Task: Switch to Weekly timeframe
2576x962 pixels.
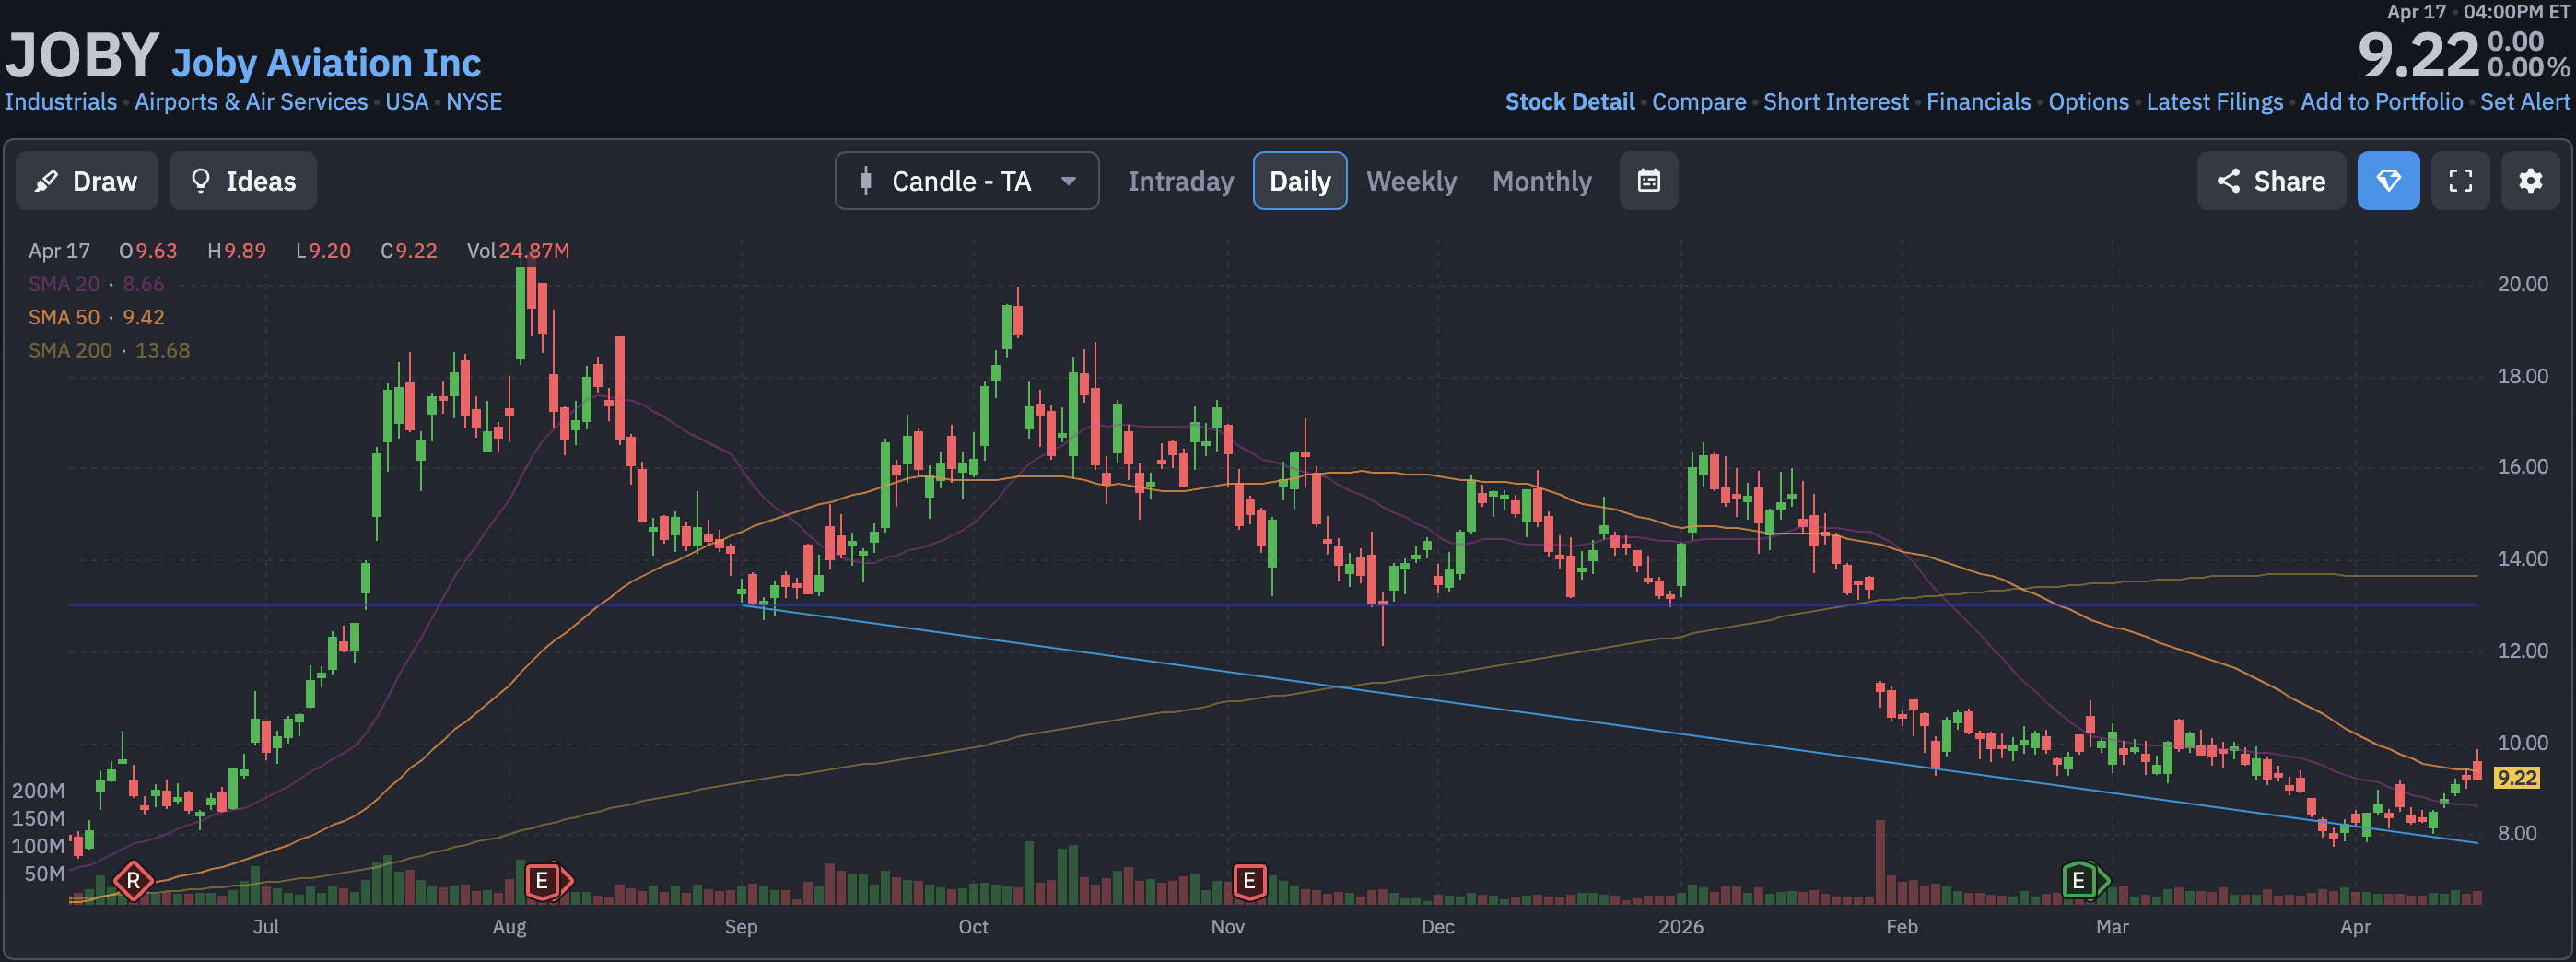Action: pos(1411,181)
